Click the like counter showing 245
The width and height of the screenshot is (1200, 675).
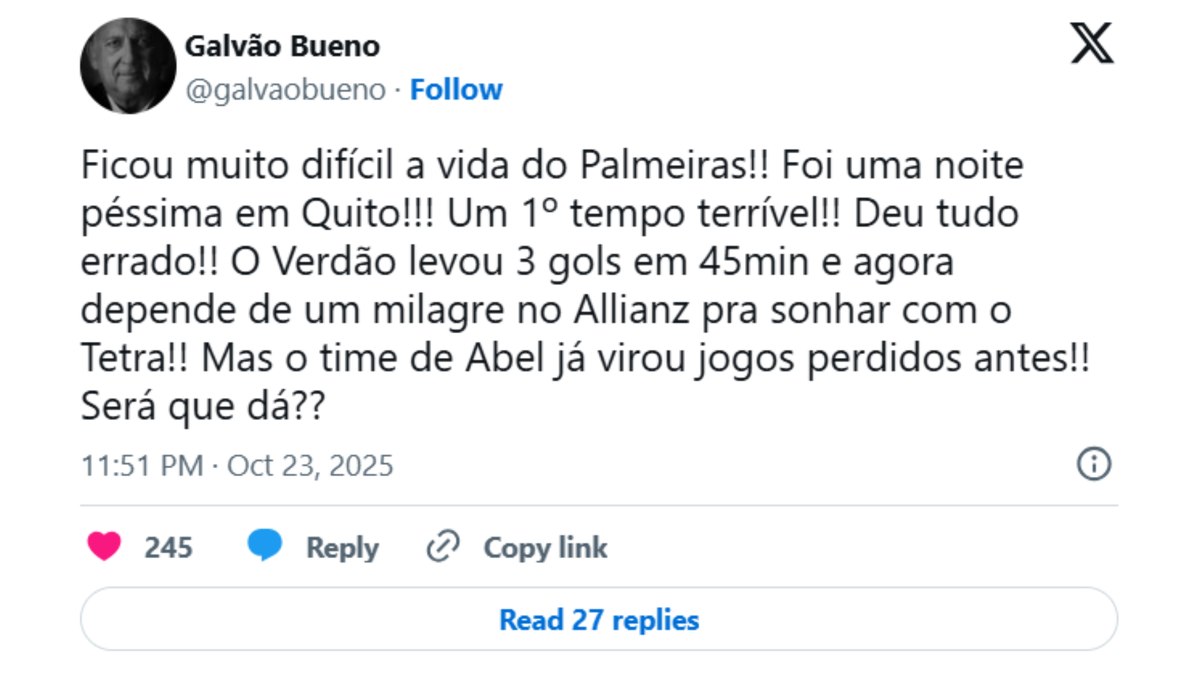(168, 547)
